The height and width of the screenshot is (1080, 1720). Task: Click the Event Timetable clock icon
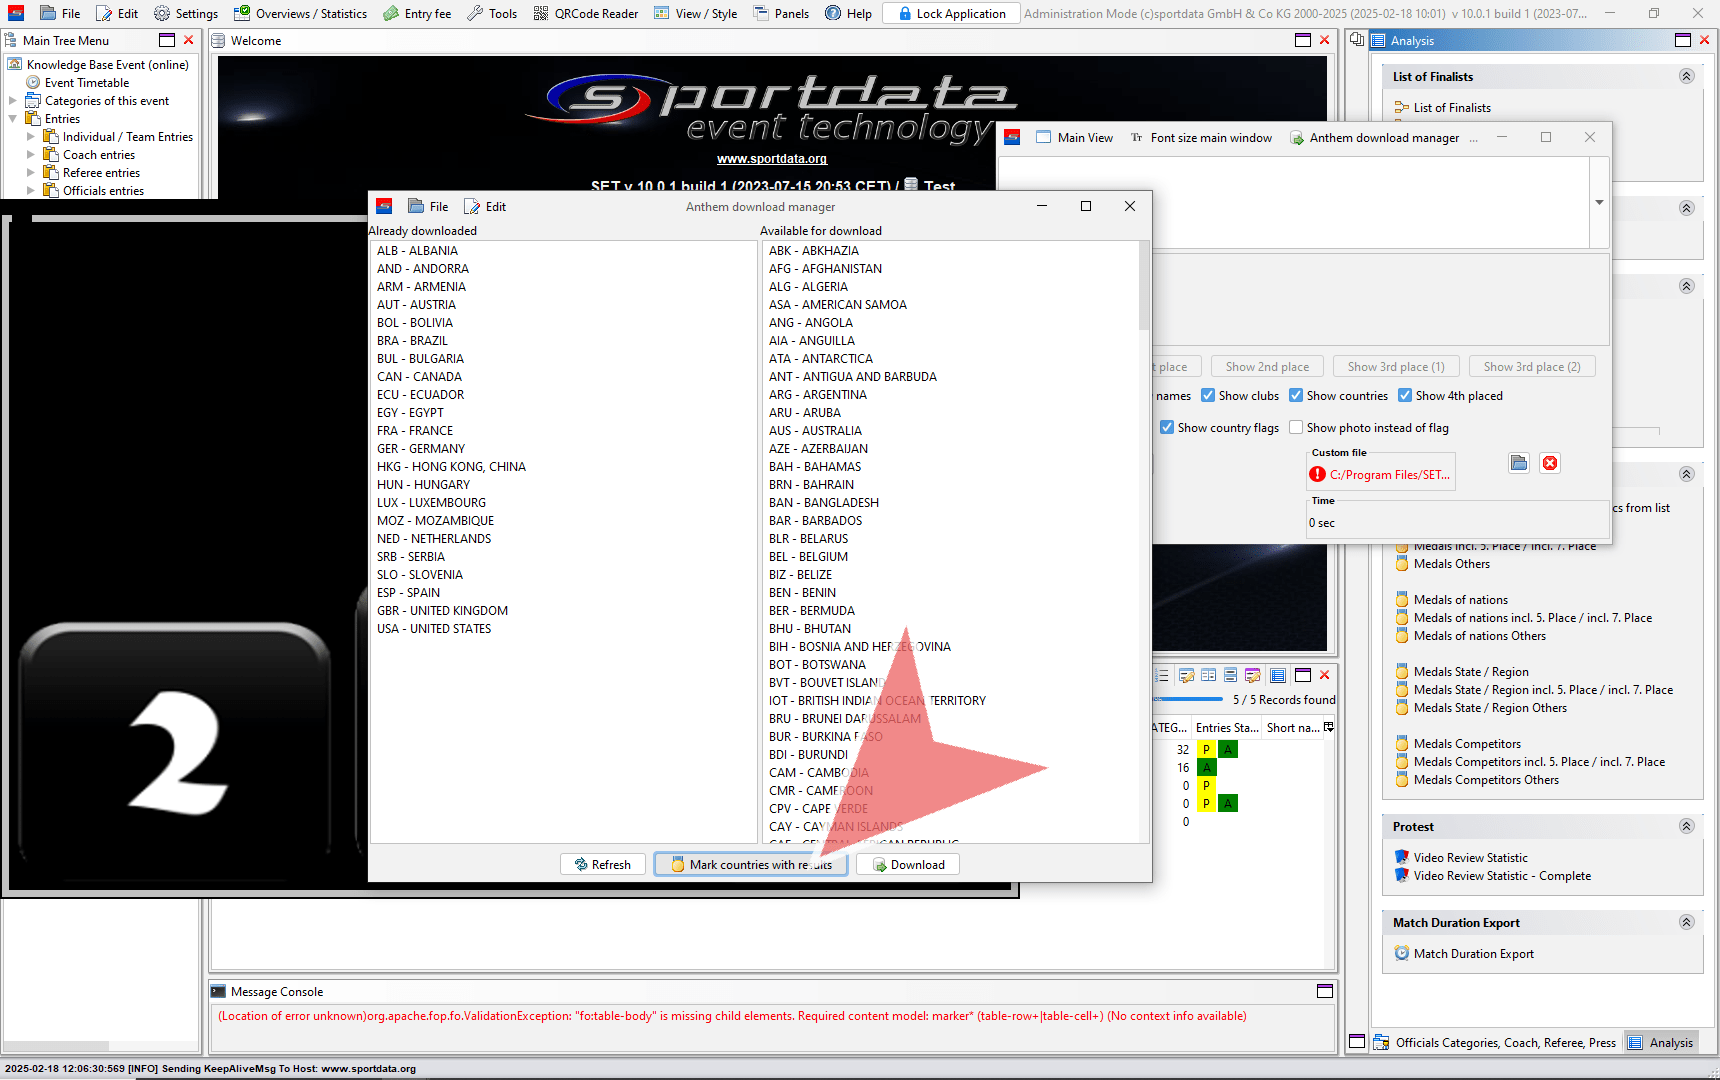[33, 83]
